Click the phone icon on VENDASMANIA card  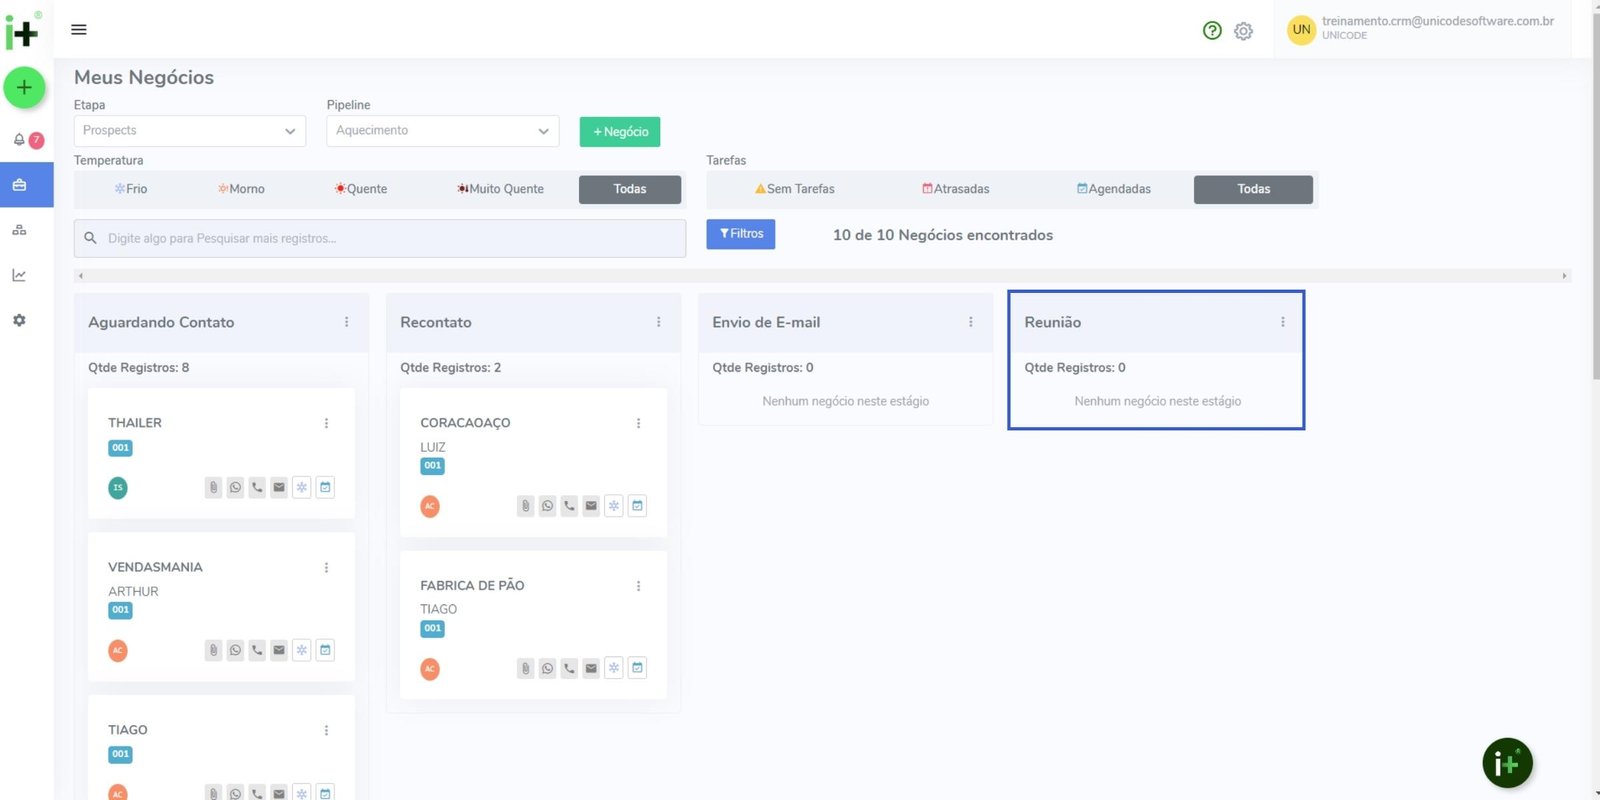[x=257, y=650]
